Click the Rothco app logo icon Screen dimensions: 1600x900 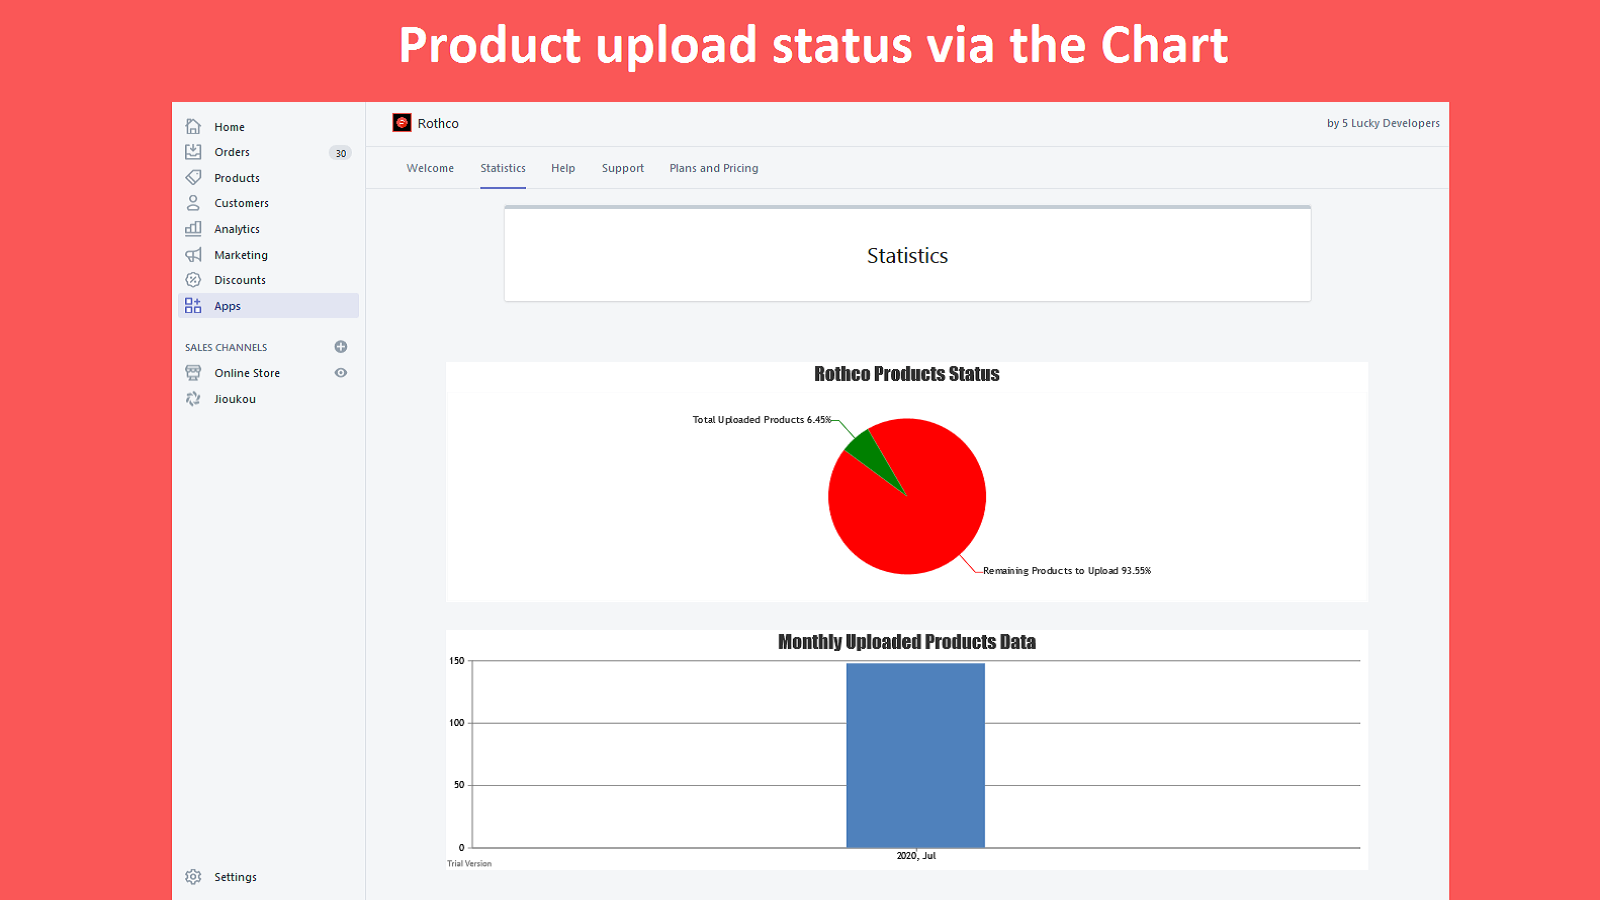(x=402, y=123)
